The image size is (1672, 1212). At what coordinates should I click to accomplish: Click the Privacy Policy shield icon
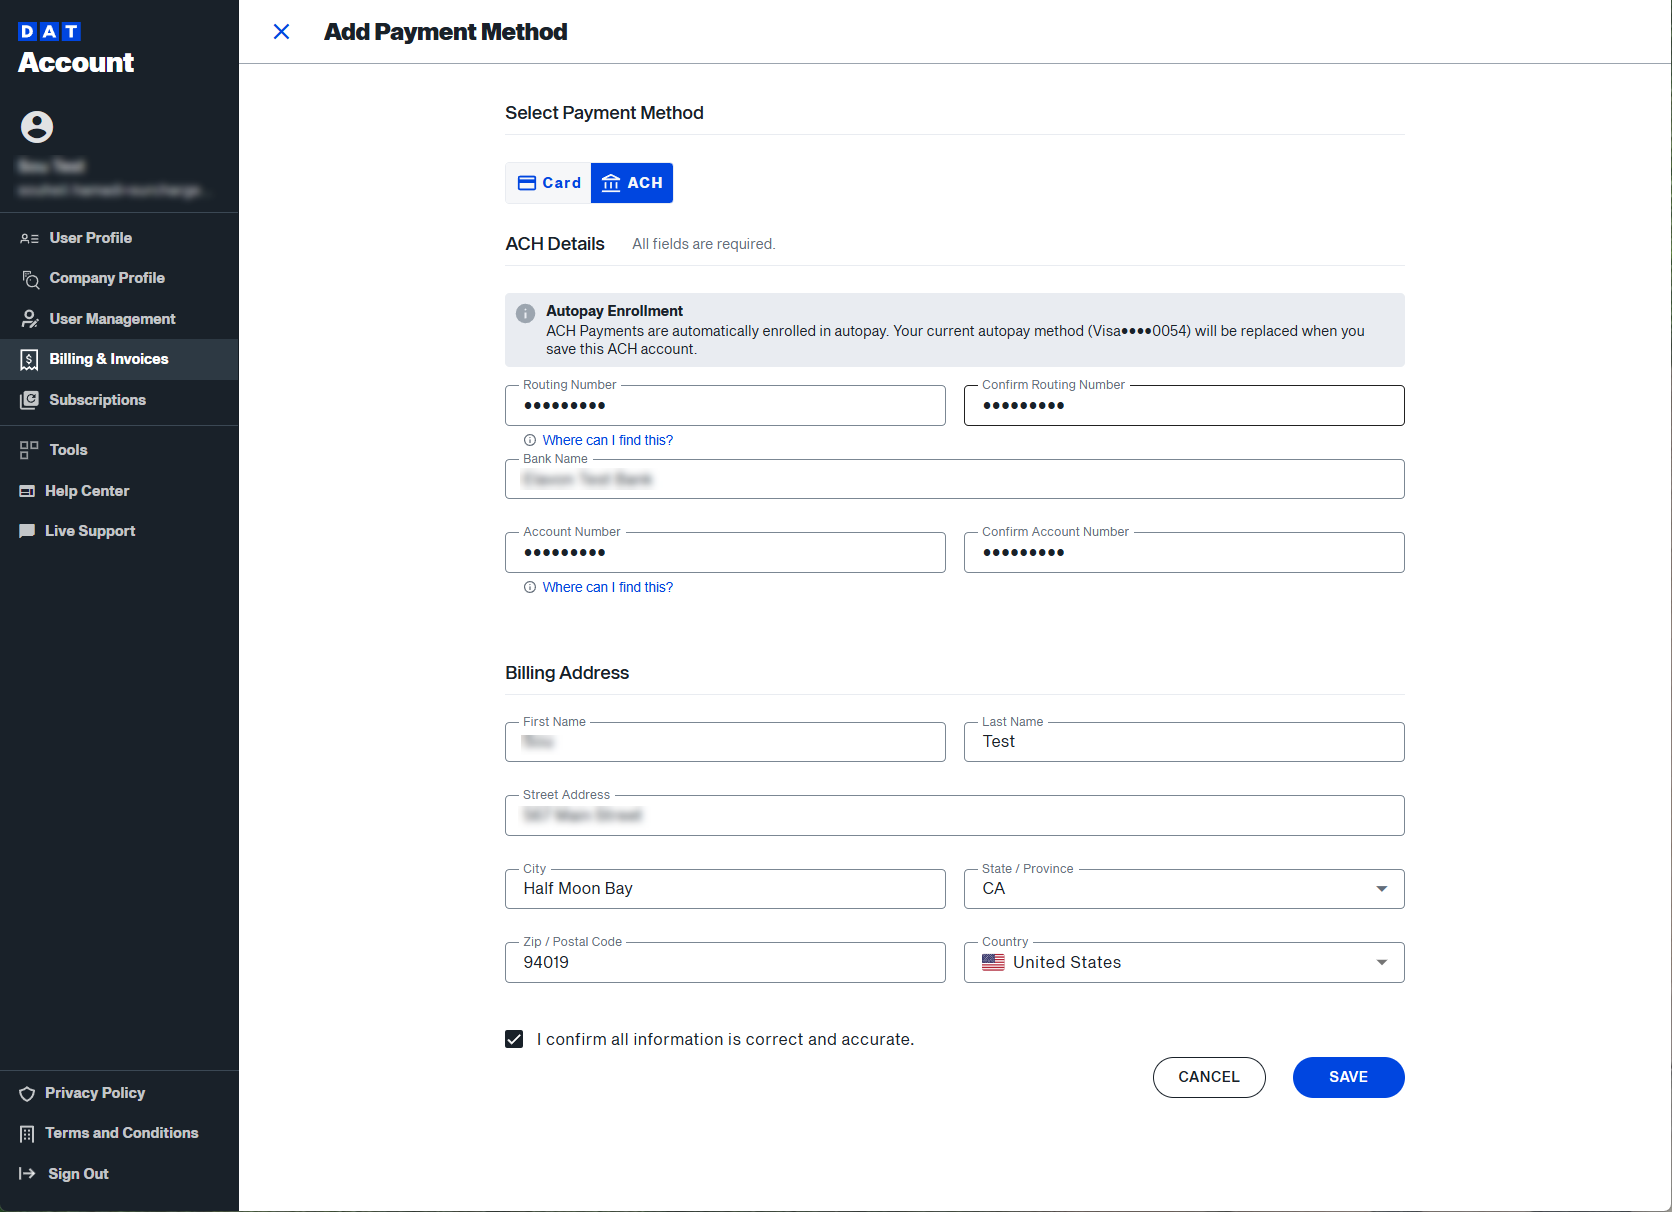[27, 1094]
